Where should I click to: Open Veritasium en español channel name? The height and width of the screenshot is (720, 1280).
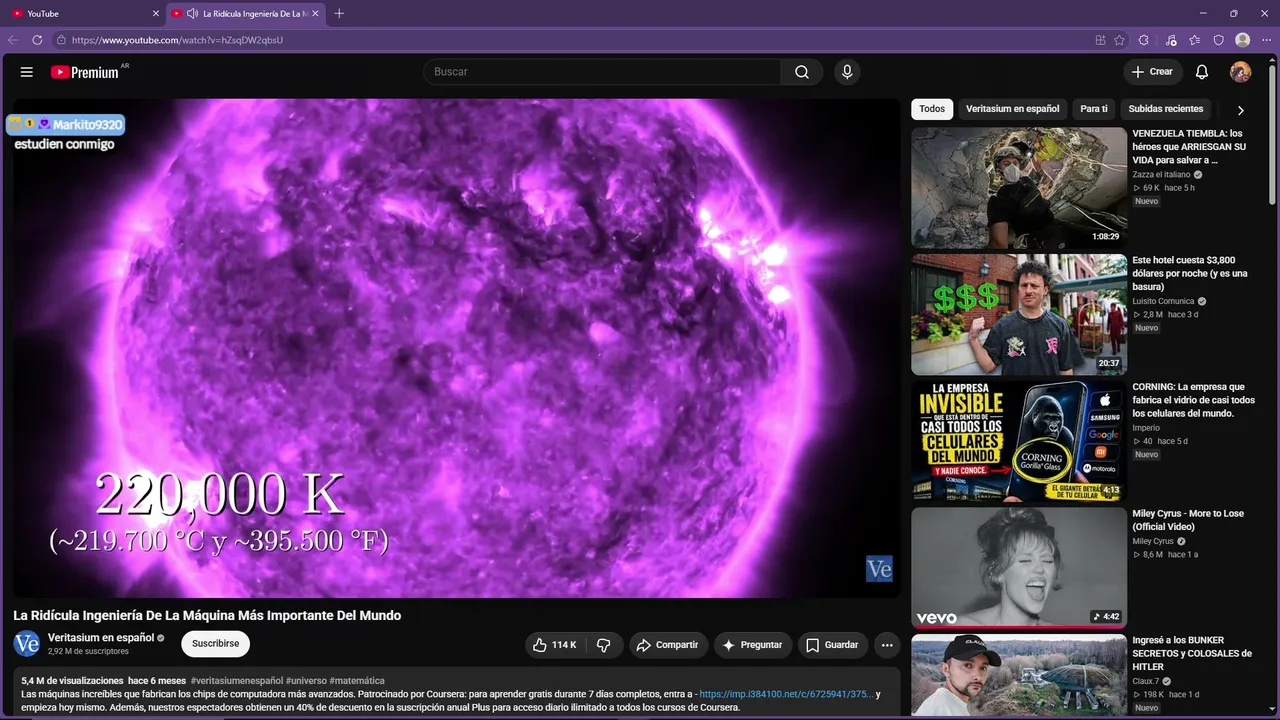(101, 638)
